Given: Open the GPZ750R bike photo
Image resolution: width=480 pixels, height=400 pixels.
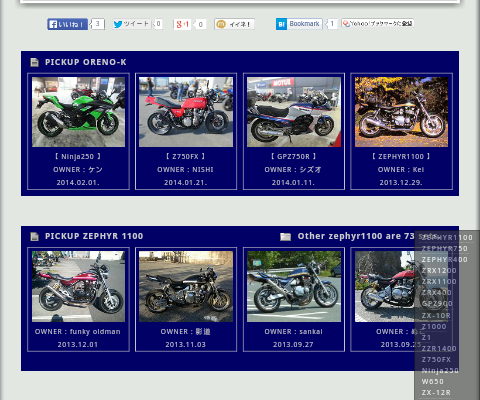Looking at the screenshot, I should [x=294, y=112].
